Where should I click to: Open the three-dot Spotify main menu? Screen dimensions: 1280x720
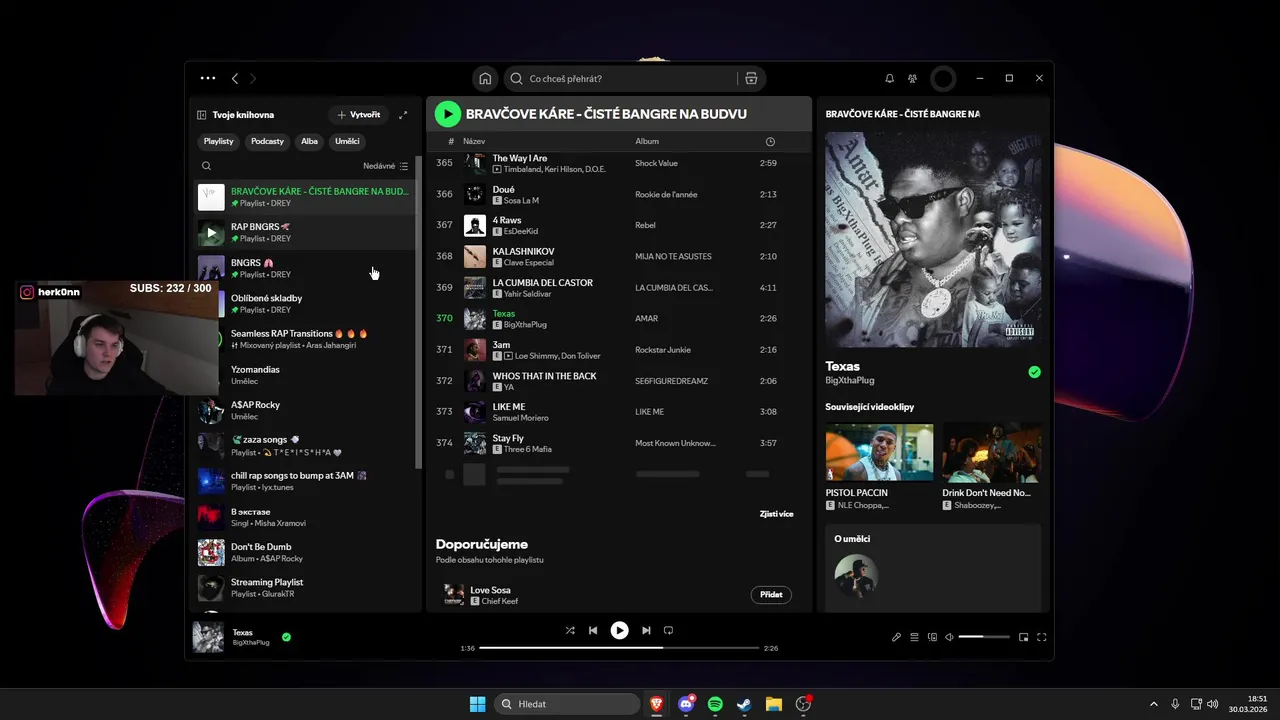pyautogui.click(x=207, y=78)
